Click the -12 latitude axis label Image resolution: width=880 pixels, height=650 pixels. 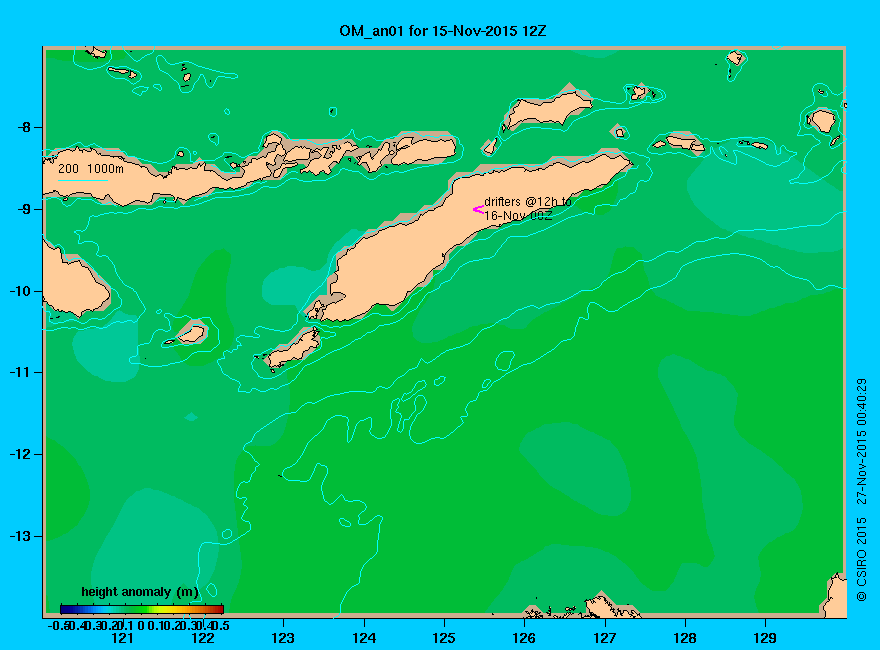[x=21, y=454]
